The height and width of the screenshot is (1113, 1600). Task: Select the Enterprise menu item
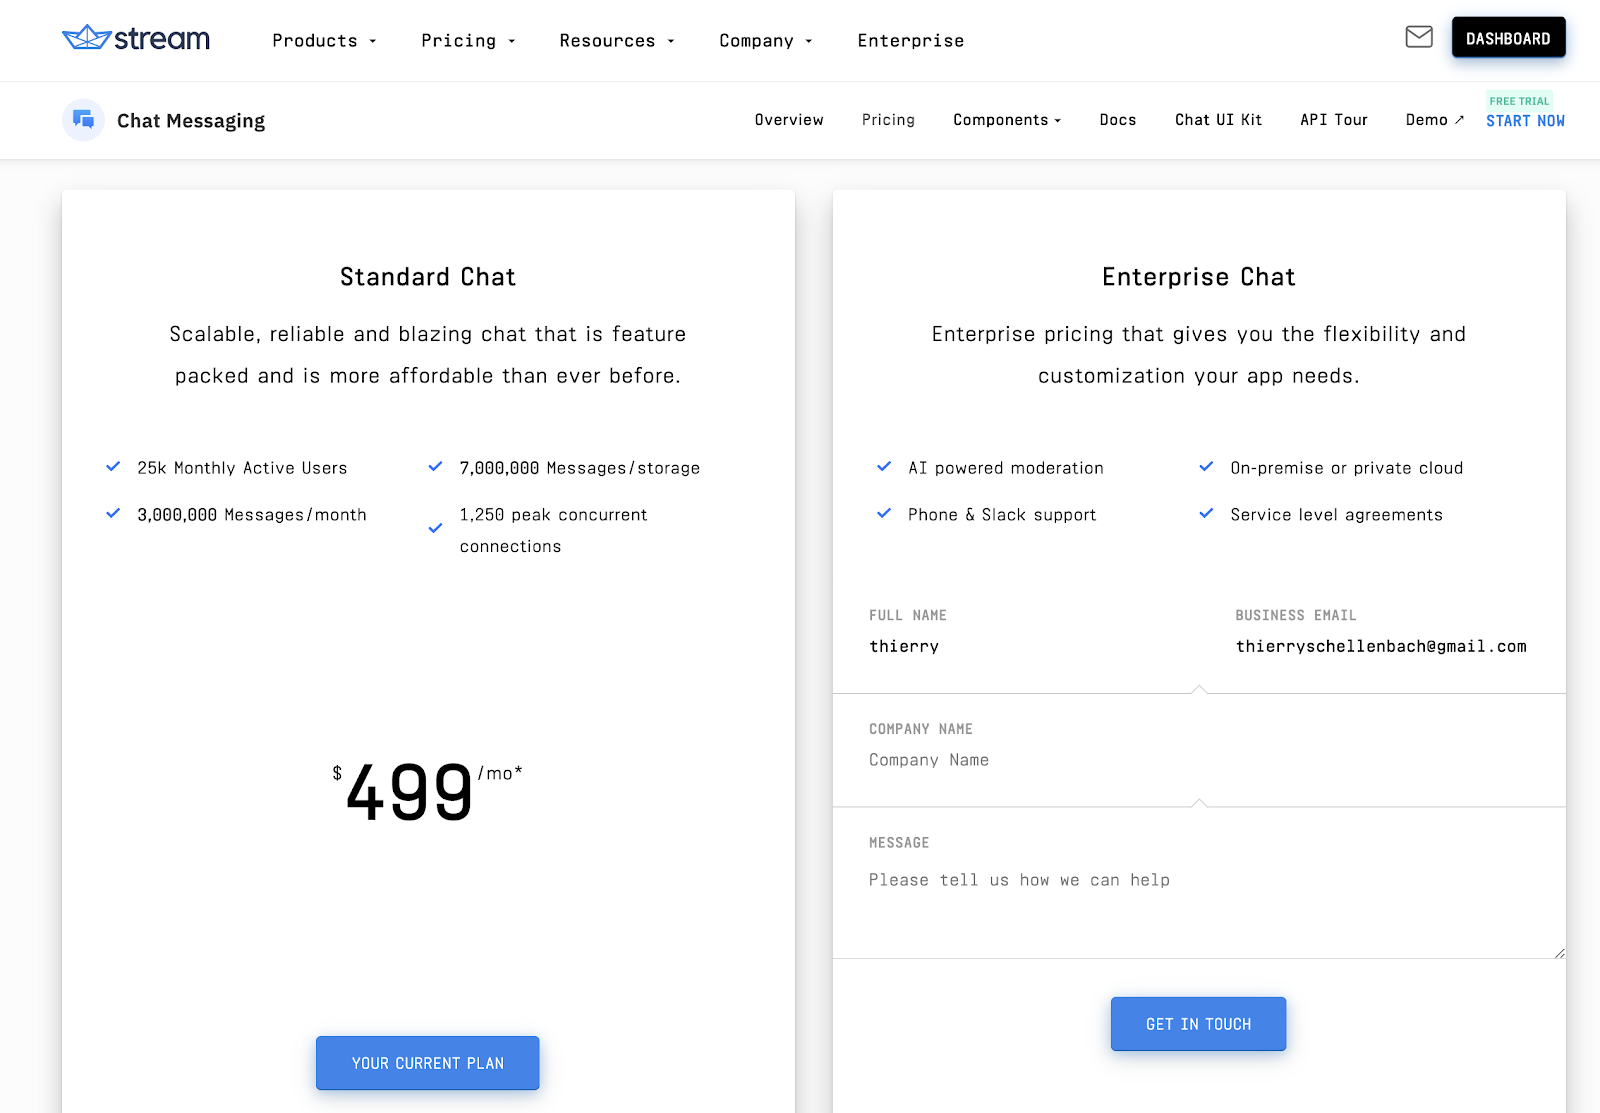coord(910,40)
